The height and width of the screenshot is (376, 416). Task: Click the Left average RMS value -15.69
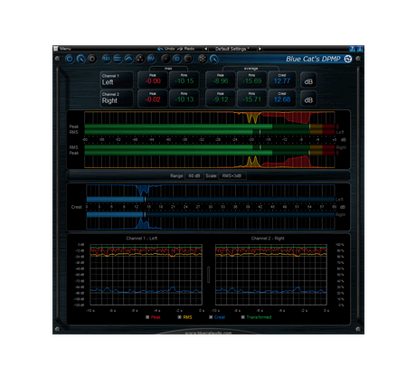coord(252,81)
